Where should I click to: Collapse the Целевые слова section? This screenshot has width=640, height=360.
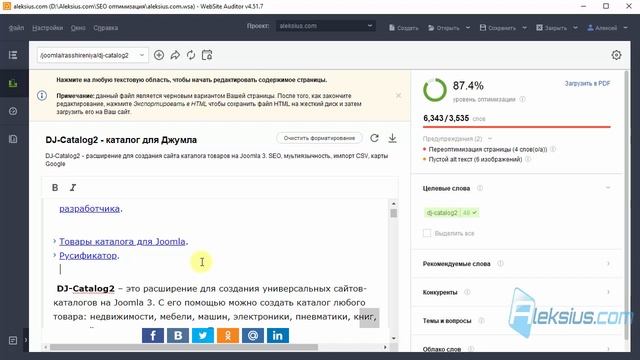608,188
